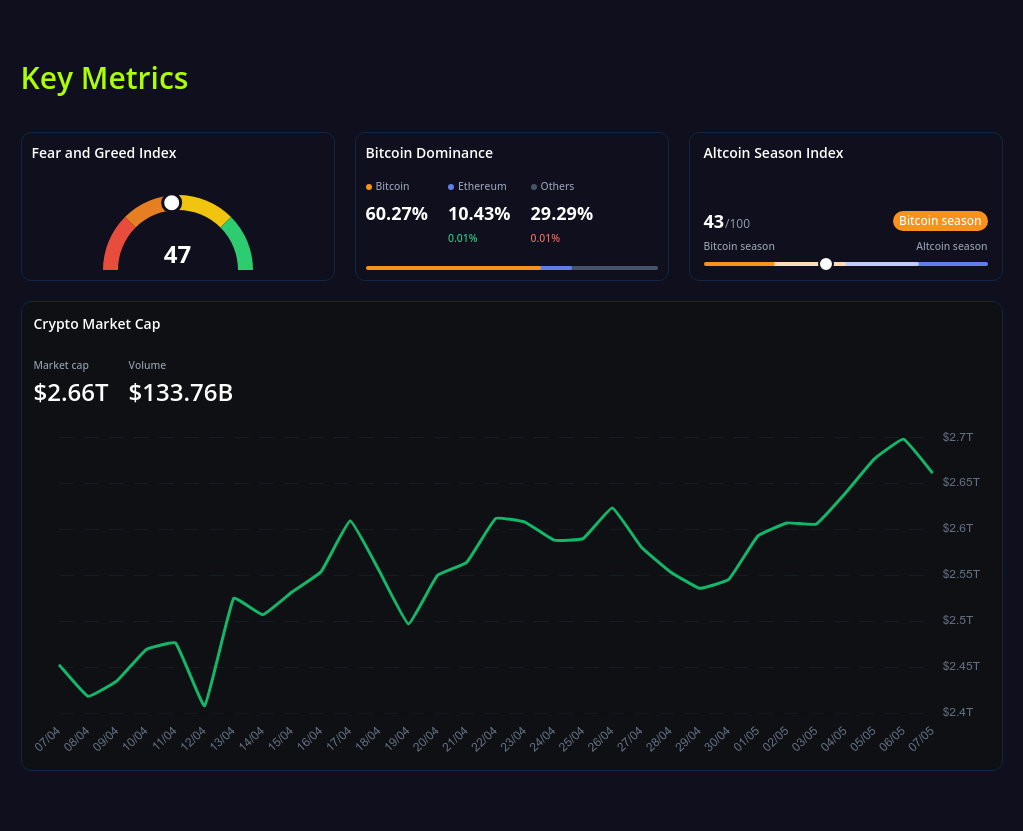Click the Volume label
The width and height of the screenshot is (1023, 831).
[x=147, y=365]
